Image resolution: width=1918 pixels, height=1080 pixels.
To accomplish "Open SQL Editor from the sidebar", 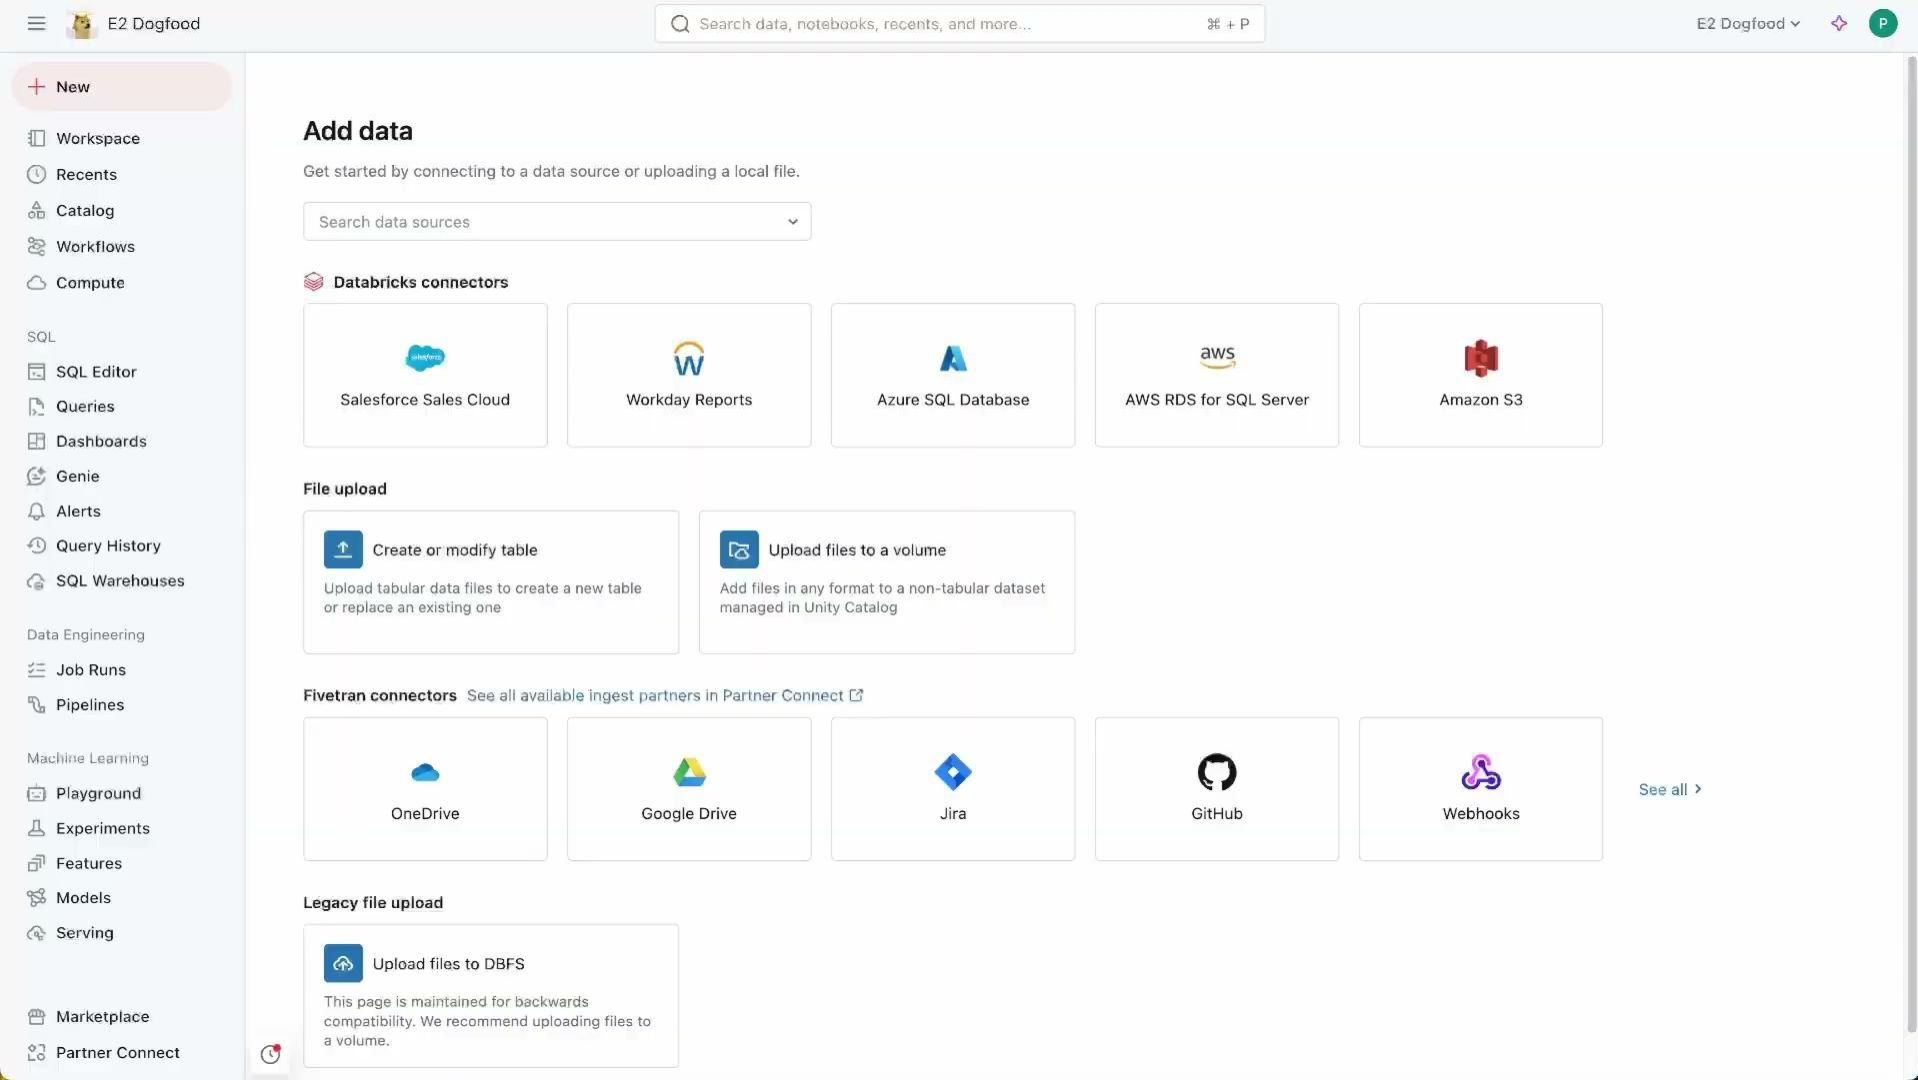I will (96, 371).
